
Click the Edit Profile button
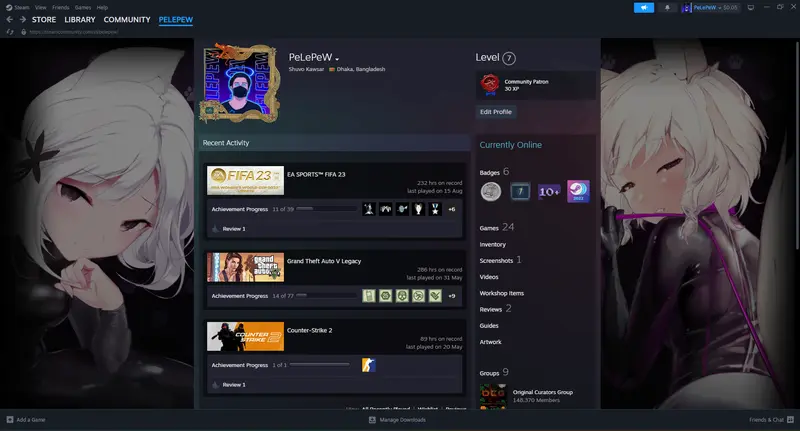tap(496, 112)
